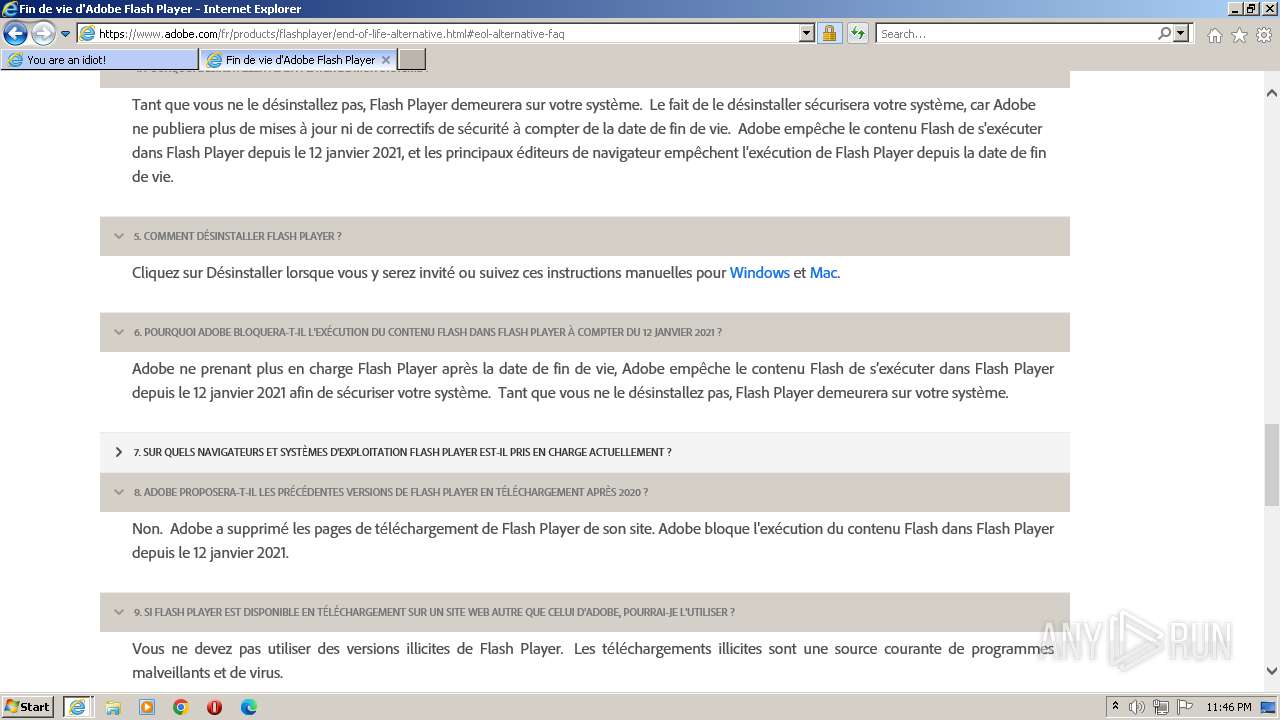Screen dimensions: 1280x720
Task: Open the network tray icon
Action: (1161, 707)
